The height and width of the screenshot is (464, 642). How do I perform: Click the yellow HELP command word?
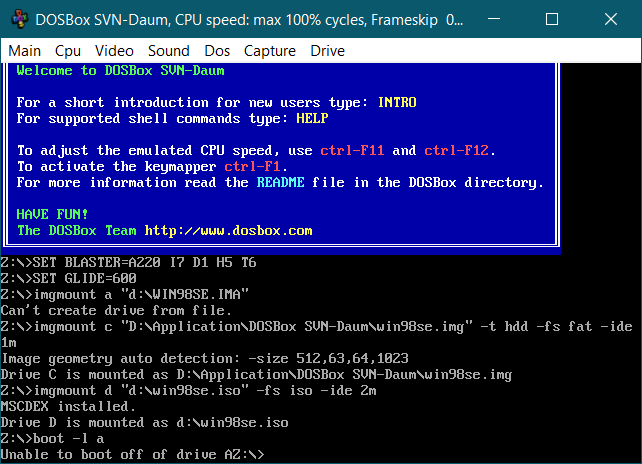pos(313,118)
